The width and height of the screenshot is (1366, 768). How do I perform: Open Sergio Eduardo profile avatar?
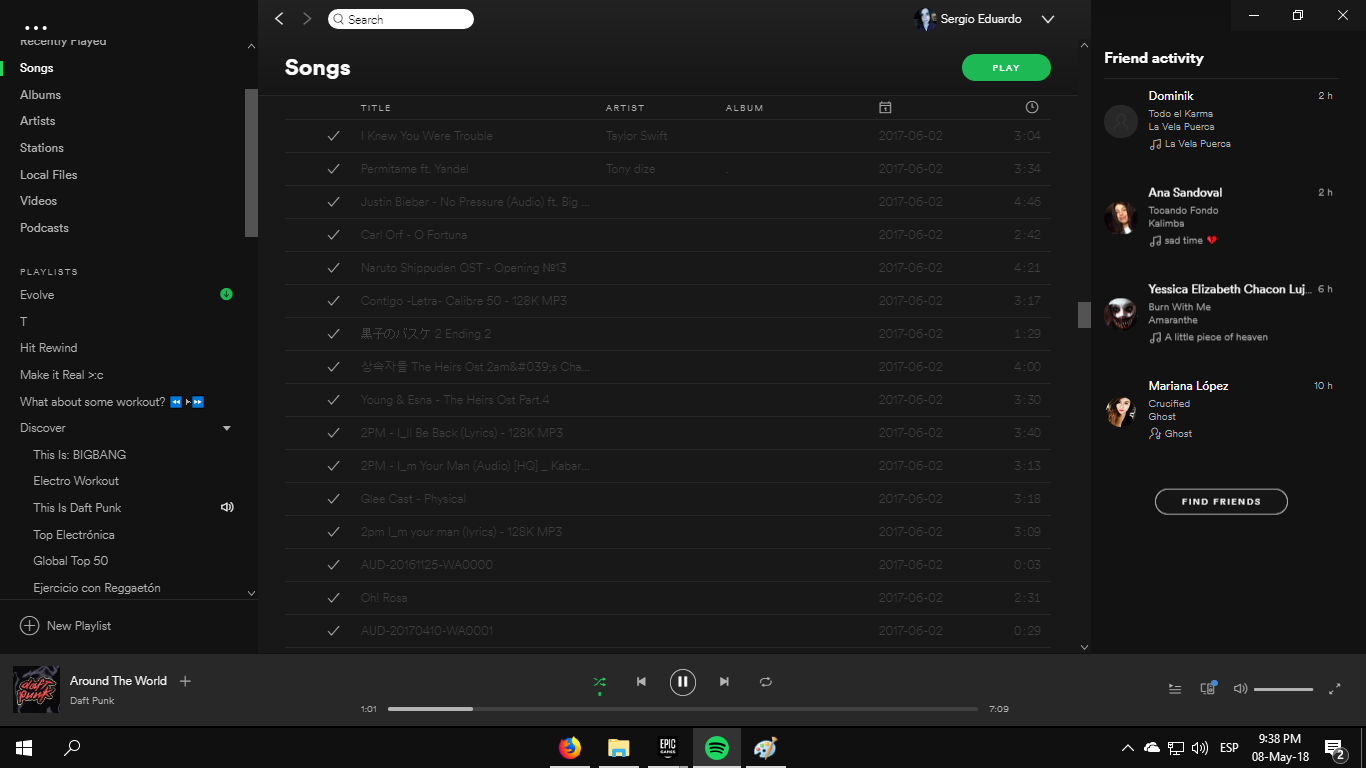point(925,19)
